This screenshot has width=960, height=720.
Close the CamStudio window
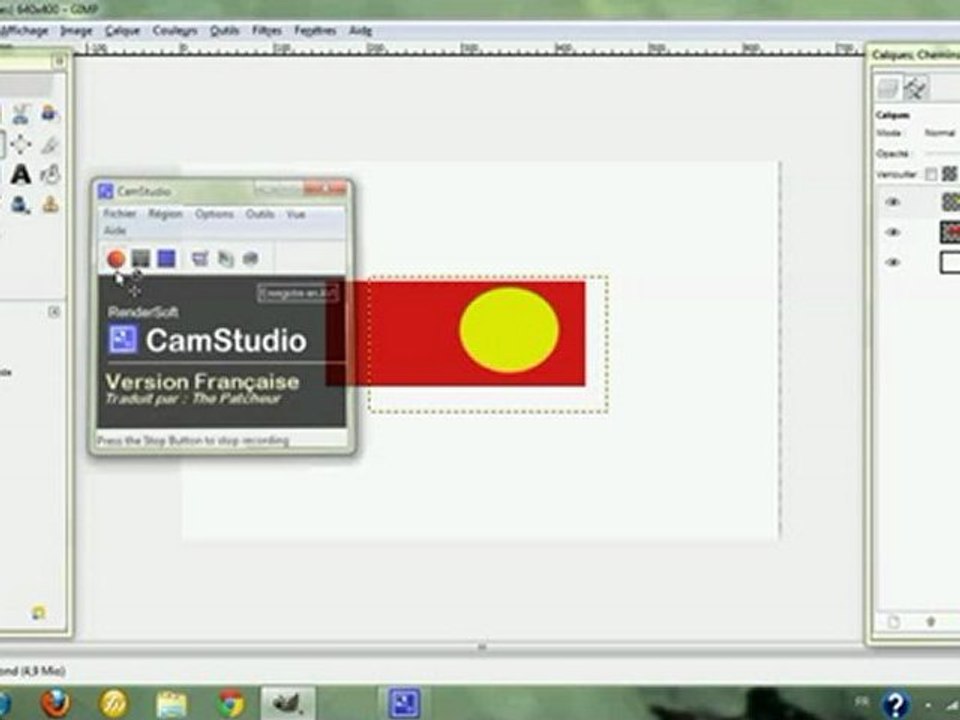[x=326, y=189]
